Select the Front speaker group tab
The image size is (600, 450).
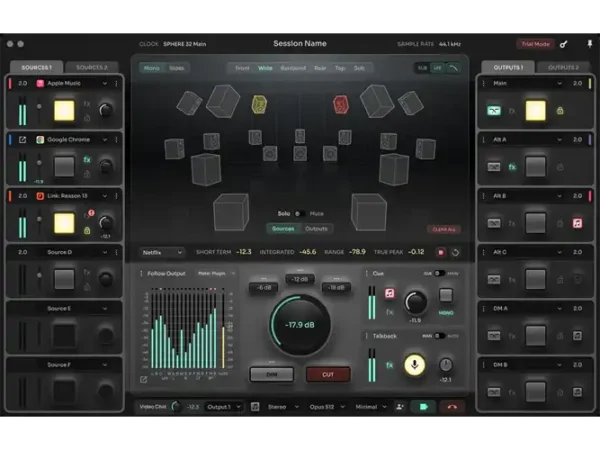coord(242,68)
